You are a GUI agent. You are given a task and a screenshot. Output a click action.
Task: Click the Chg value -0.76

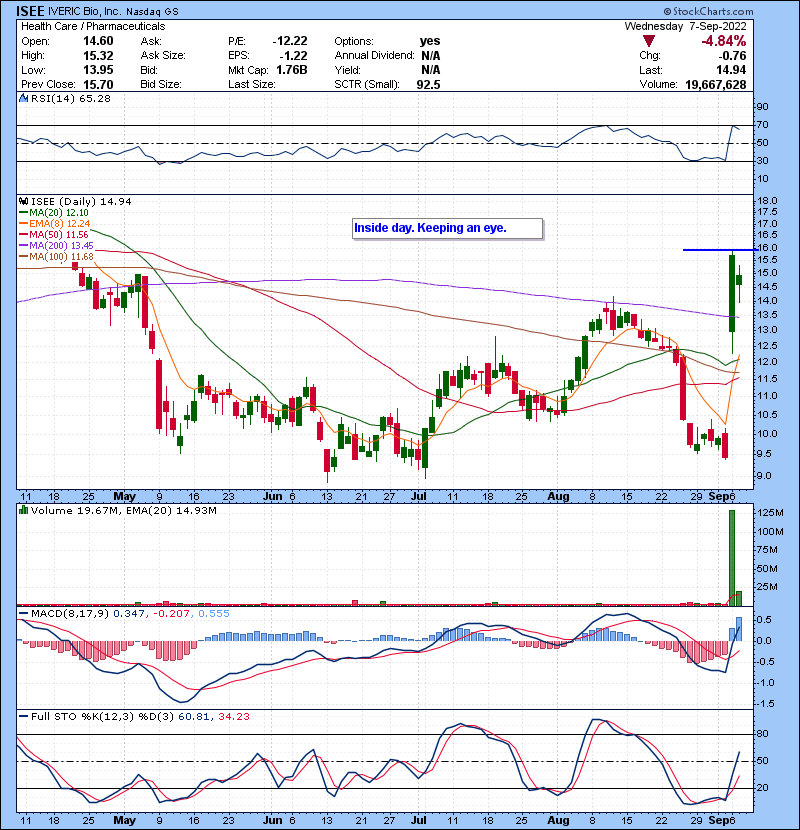[x=732, y=56]
